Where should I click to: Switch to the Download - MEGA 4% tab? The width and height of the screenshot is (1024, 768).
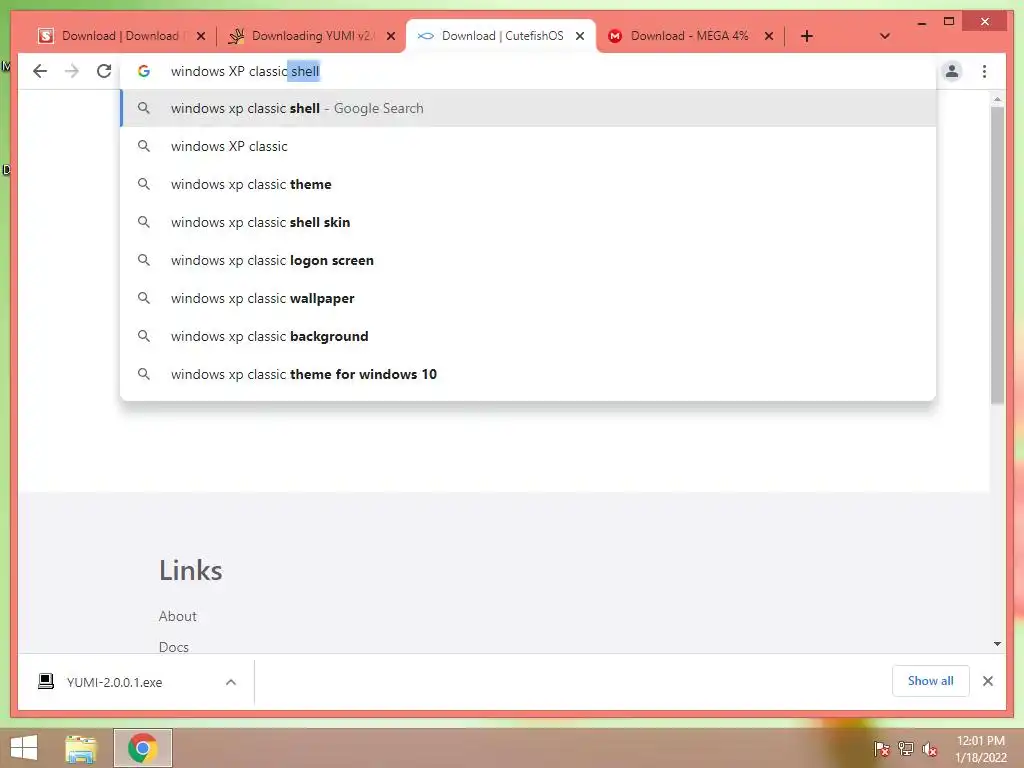pyautogui.click(x=689, y=36)
